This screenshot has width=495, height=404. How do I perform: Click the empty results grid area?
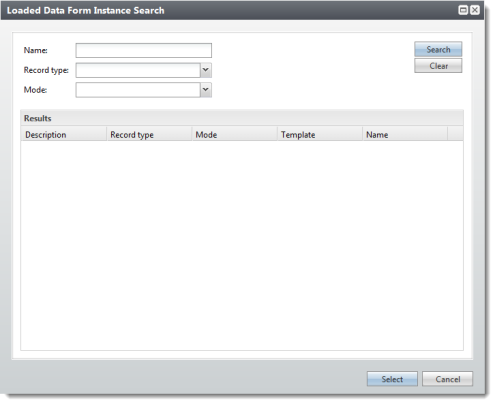click(x=242, y=246)
